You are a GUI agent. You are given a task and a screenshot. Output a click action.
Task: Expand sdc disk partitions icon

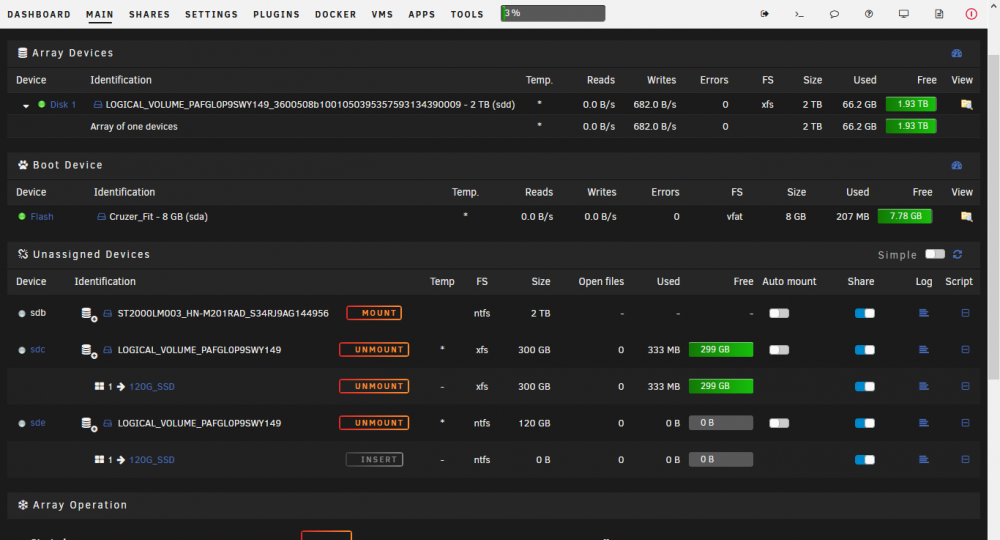(89, 350)
